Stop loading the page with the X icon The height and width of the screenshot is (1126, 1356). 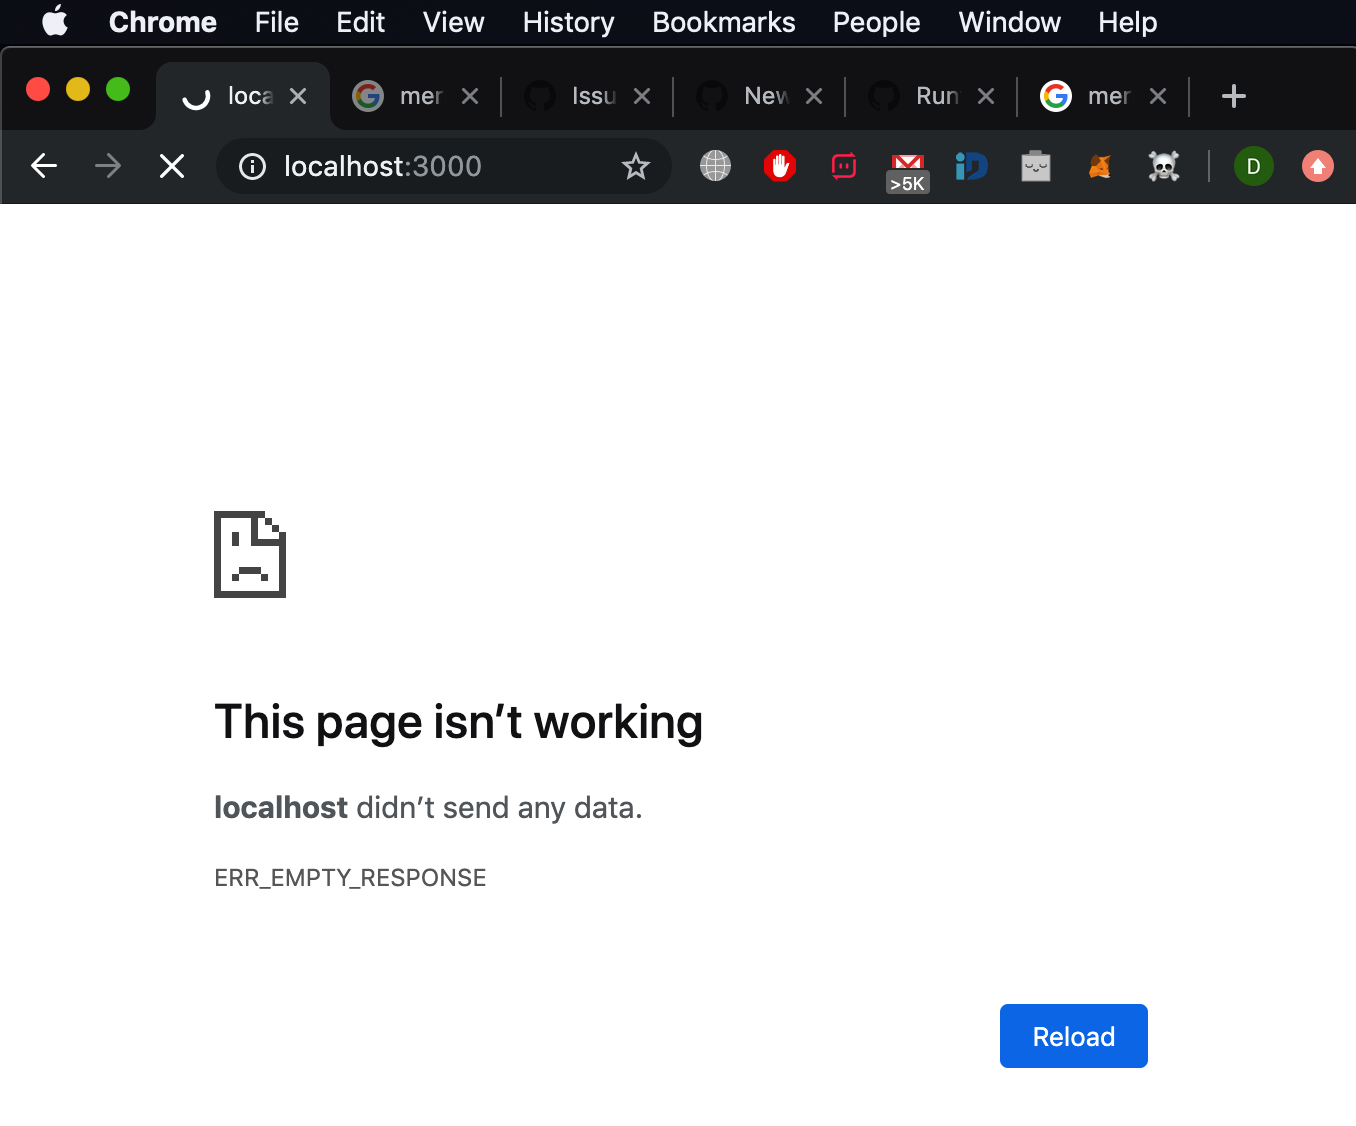tap(172, 166)
